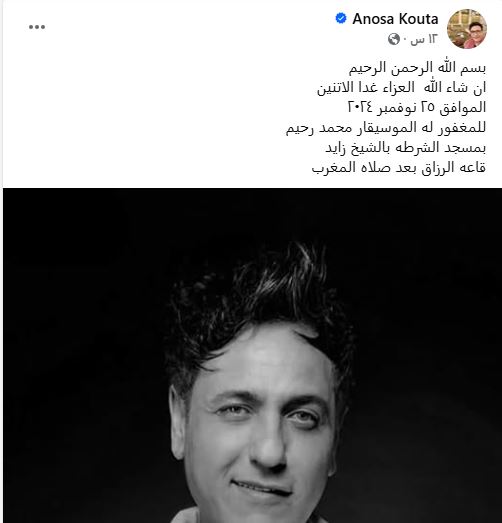Click the line ending with غدا الاتنين
Viewport: 502px width, 523px height.
[401, 88]
